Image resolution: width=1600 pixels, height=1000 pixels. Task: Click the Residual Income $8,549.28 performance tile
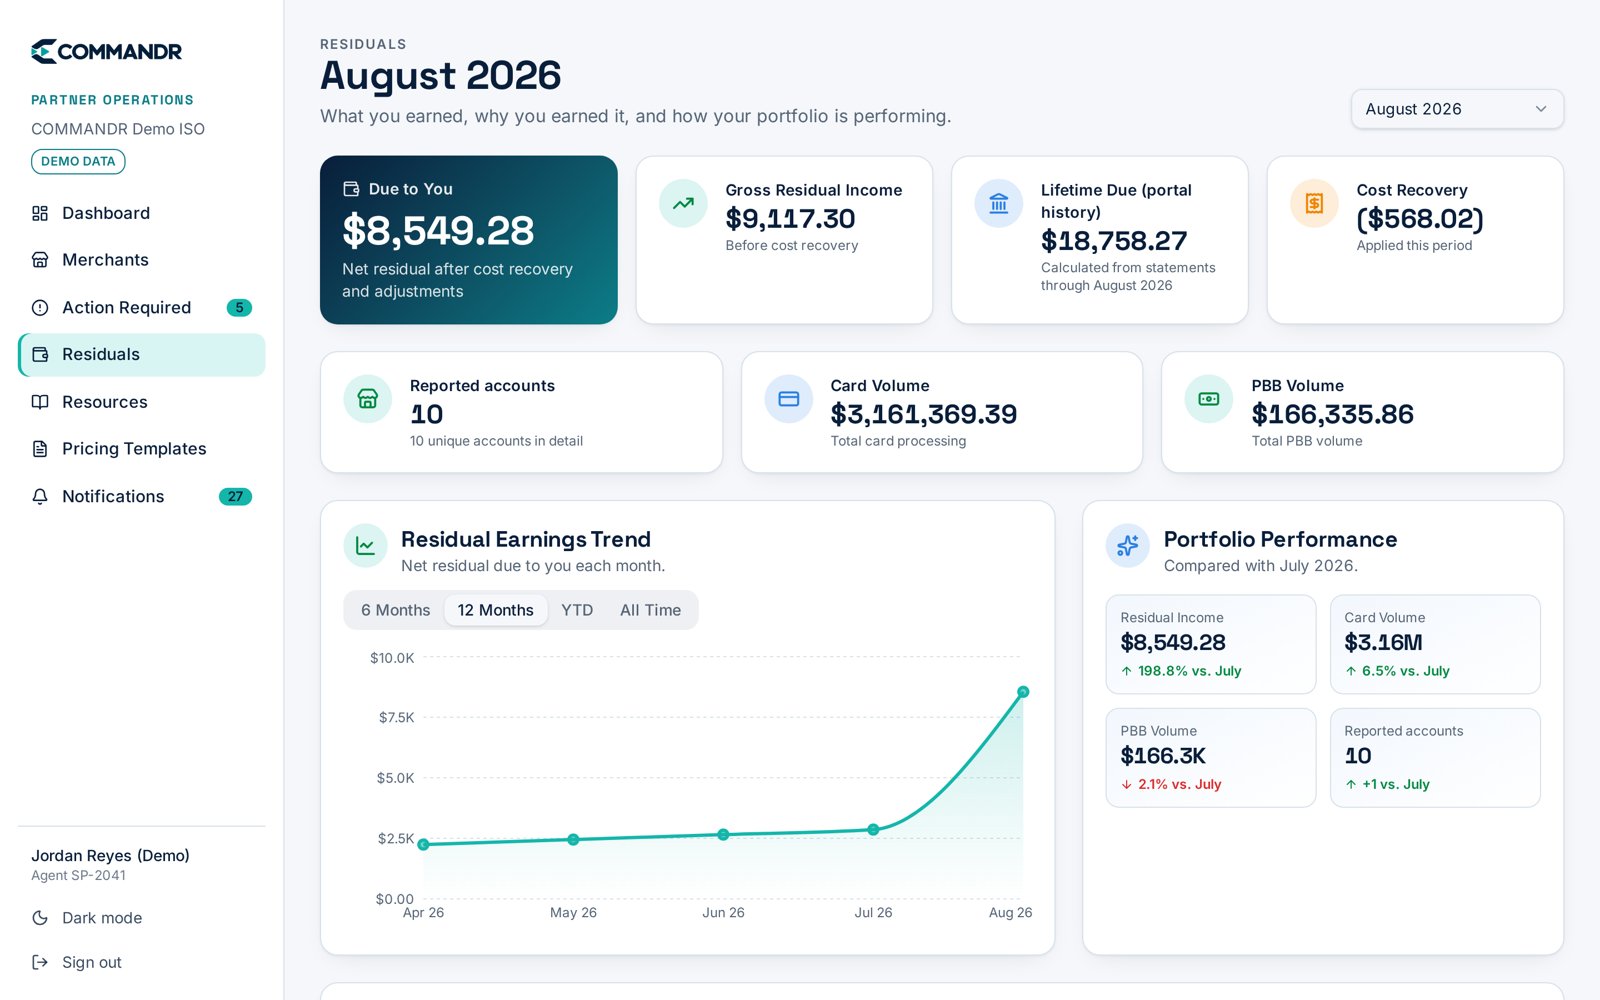click(x=1211, y=644)
